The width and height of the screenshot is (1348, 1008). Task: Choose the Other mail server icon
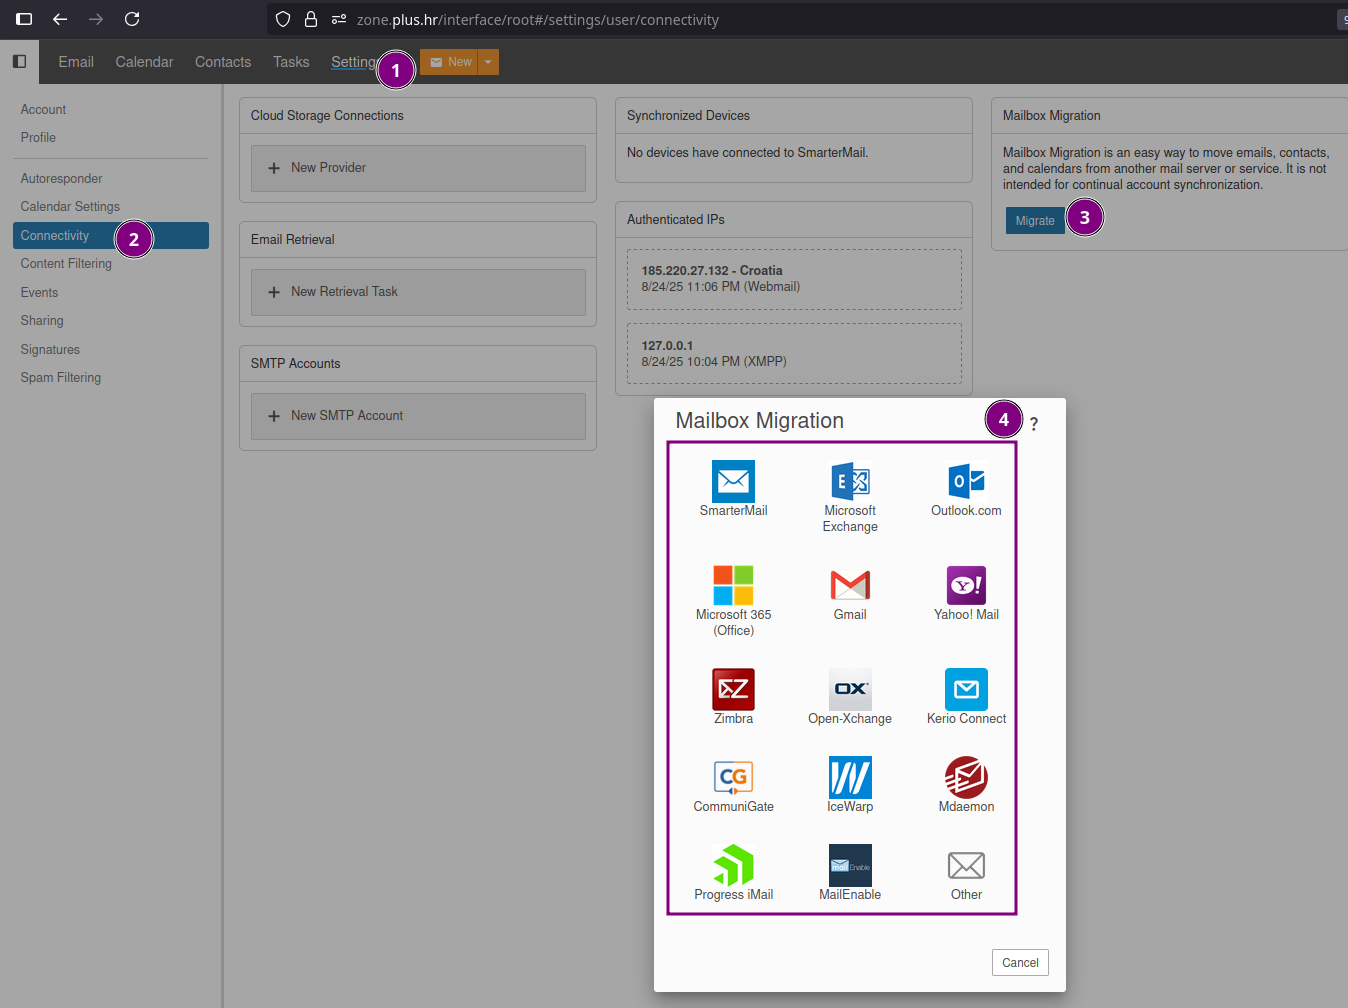pos(966,865)
